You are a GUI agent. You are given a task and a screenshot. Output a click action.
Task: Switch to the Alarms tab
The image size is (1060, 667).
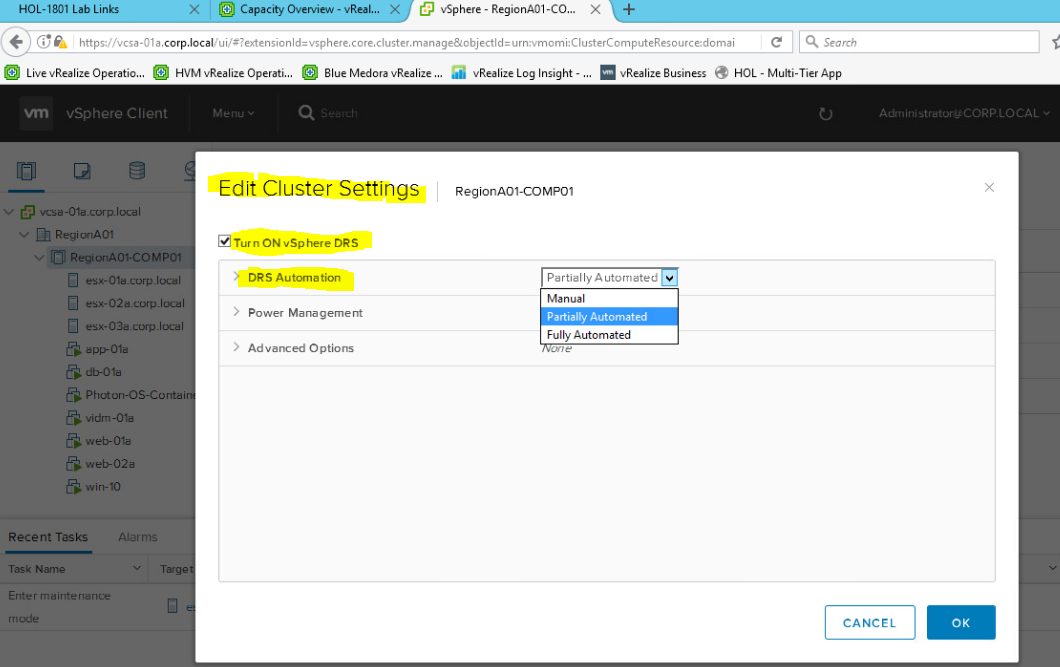pyautogui.click(x=138, y=537)
